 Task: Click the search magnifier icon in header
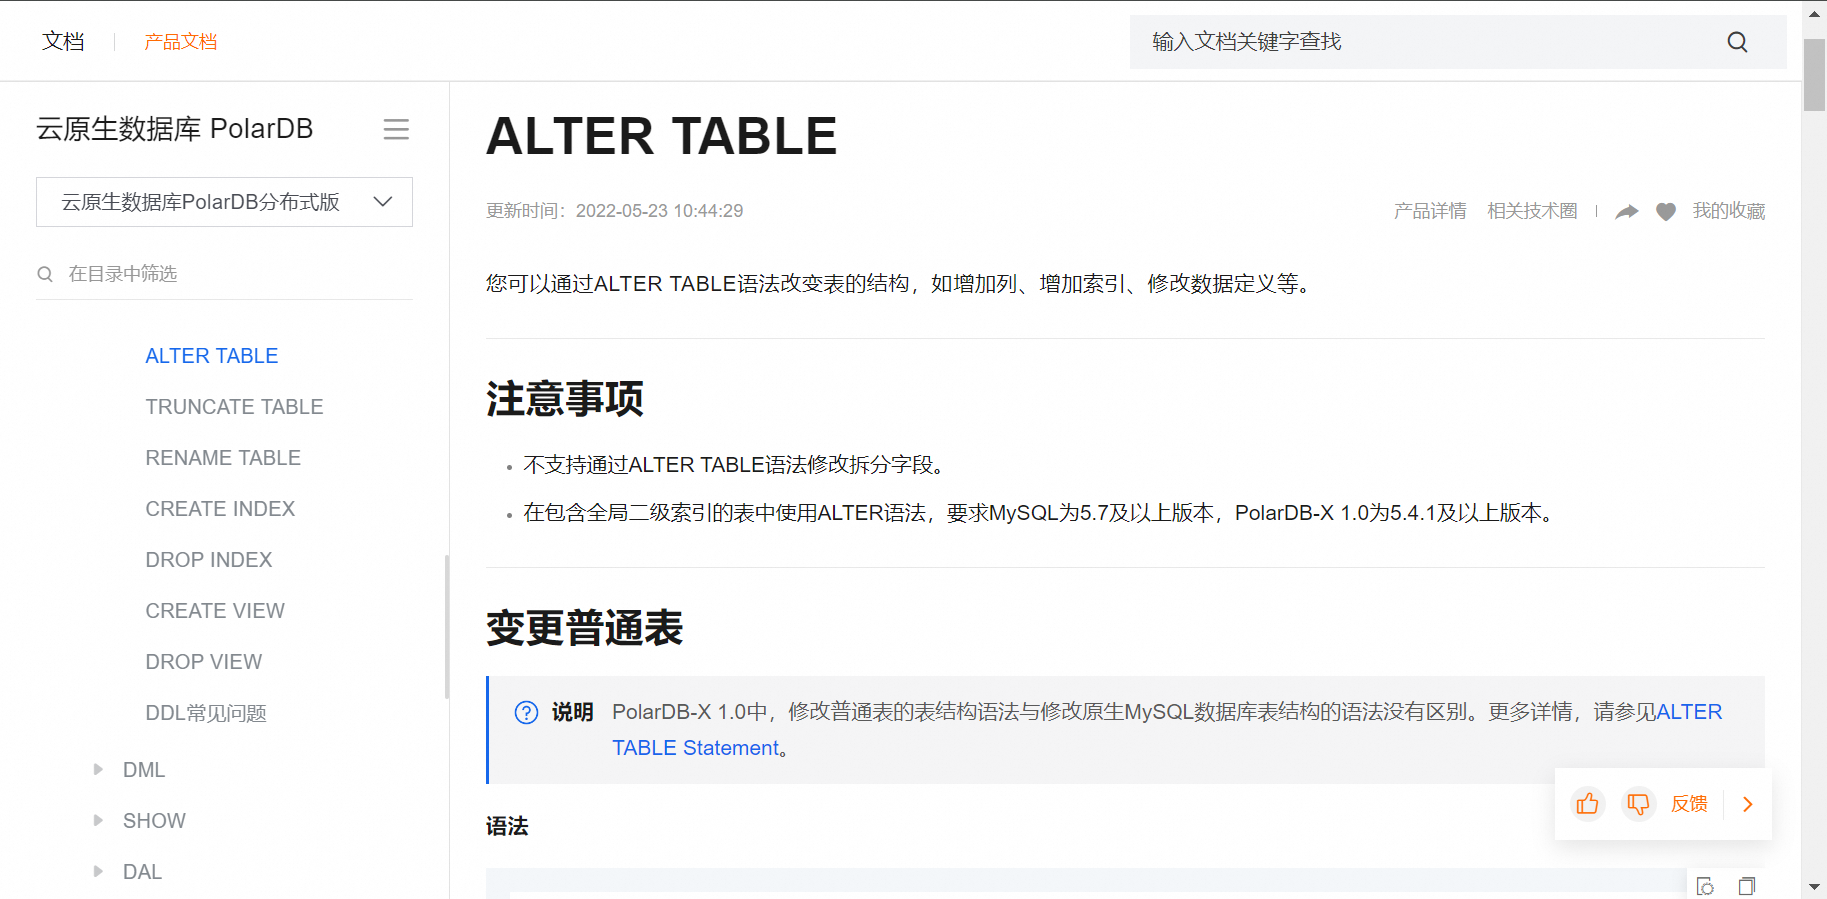(x=1737, y=42)
